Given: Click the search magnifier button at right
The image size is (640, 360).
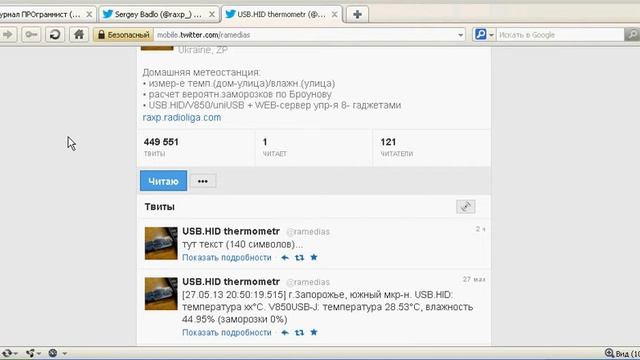Looking at the screenshot, I should coord(632,35).
